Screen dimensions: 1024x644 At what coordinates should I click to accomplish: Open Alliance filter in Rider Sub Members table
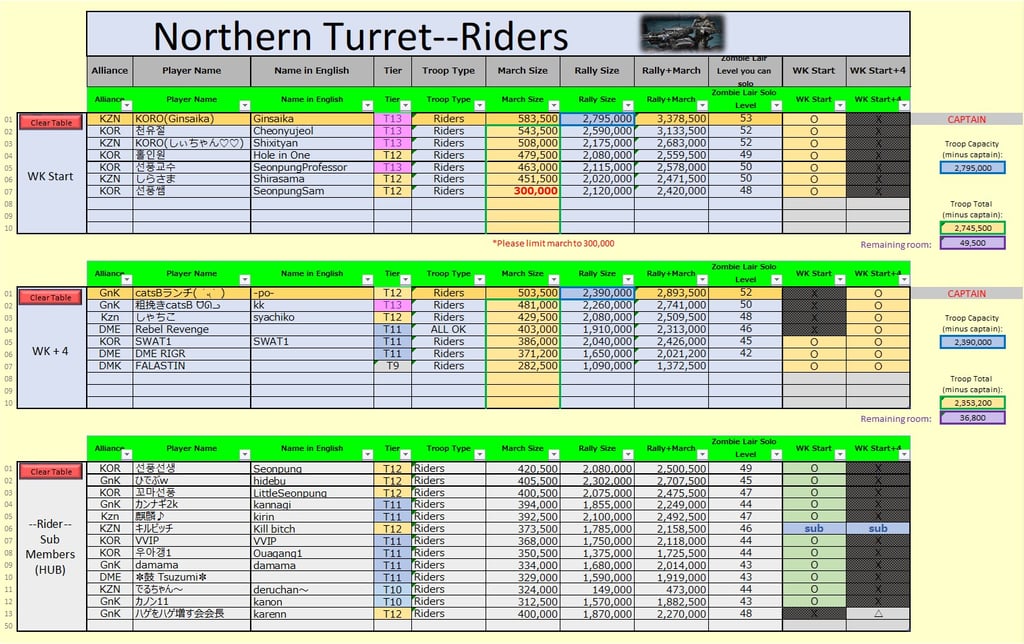[127, 455]
